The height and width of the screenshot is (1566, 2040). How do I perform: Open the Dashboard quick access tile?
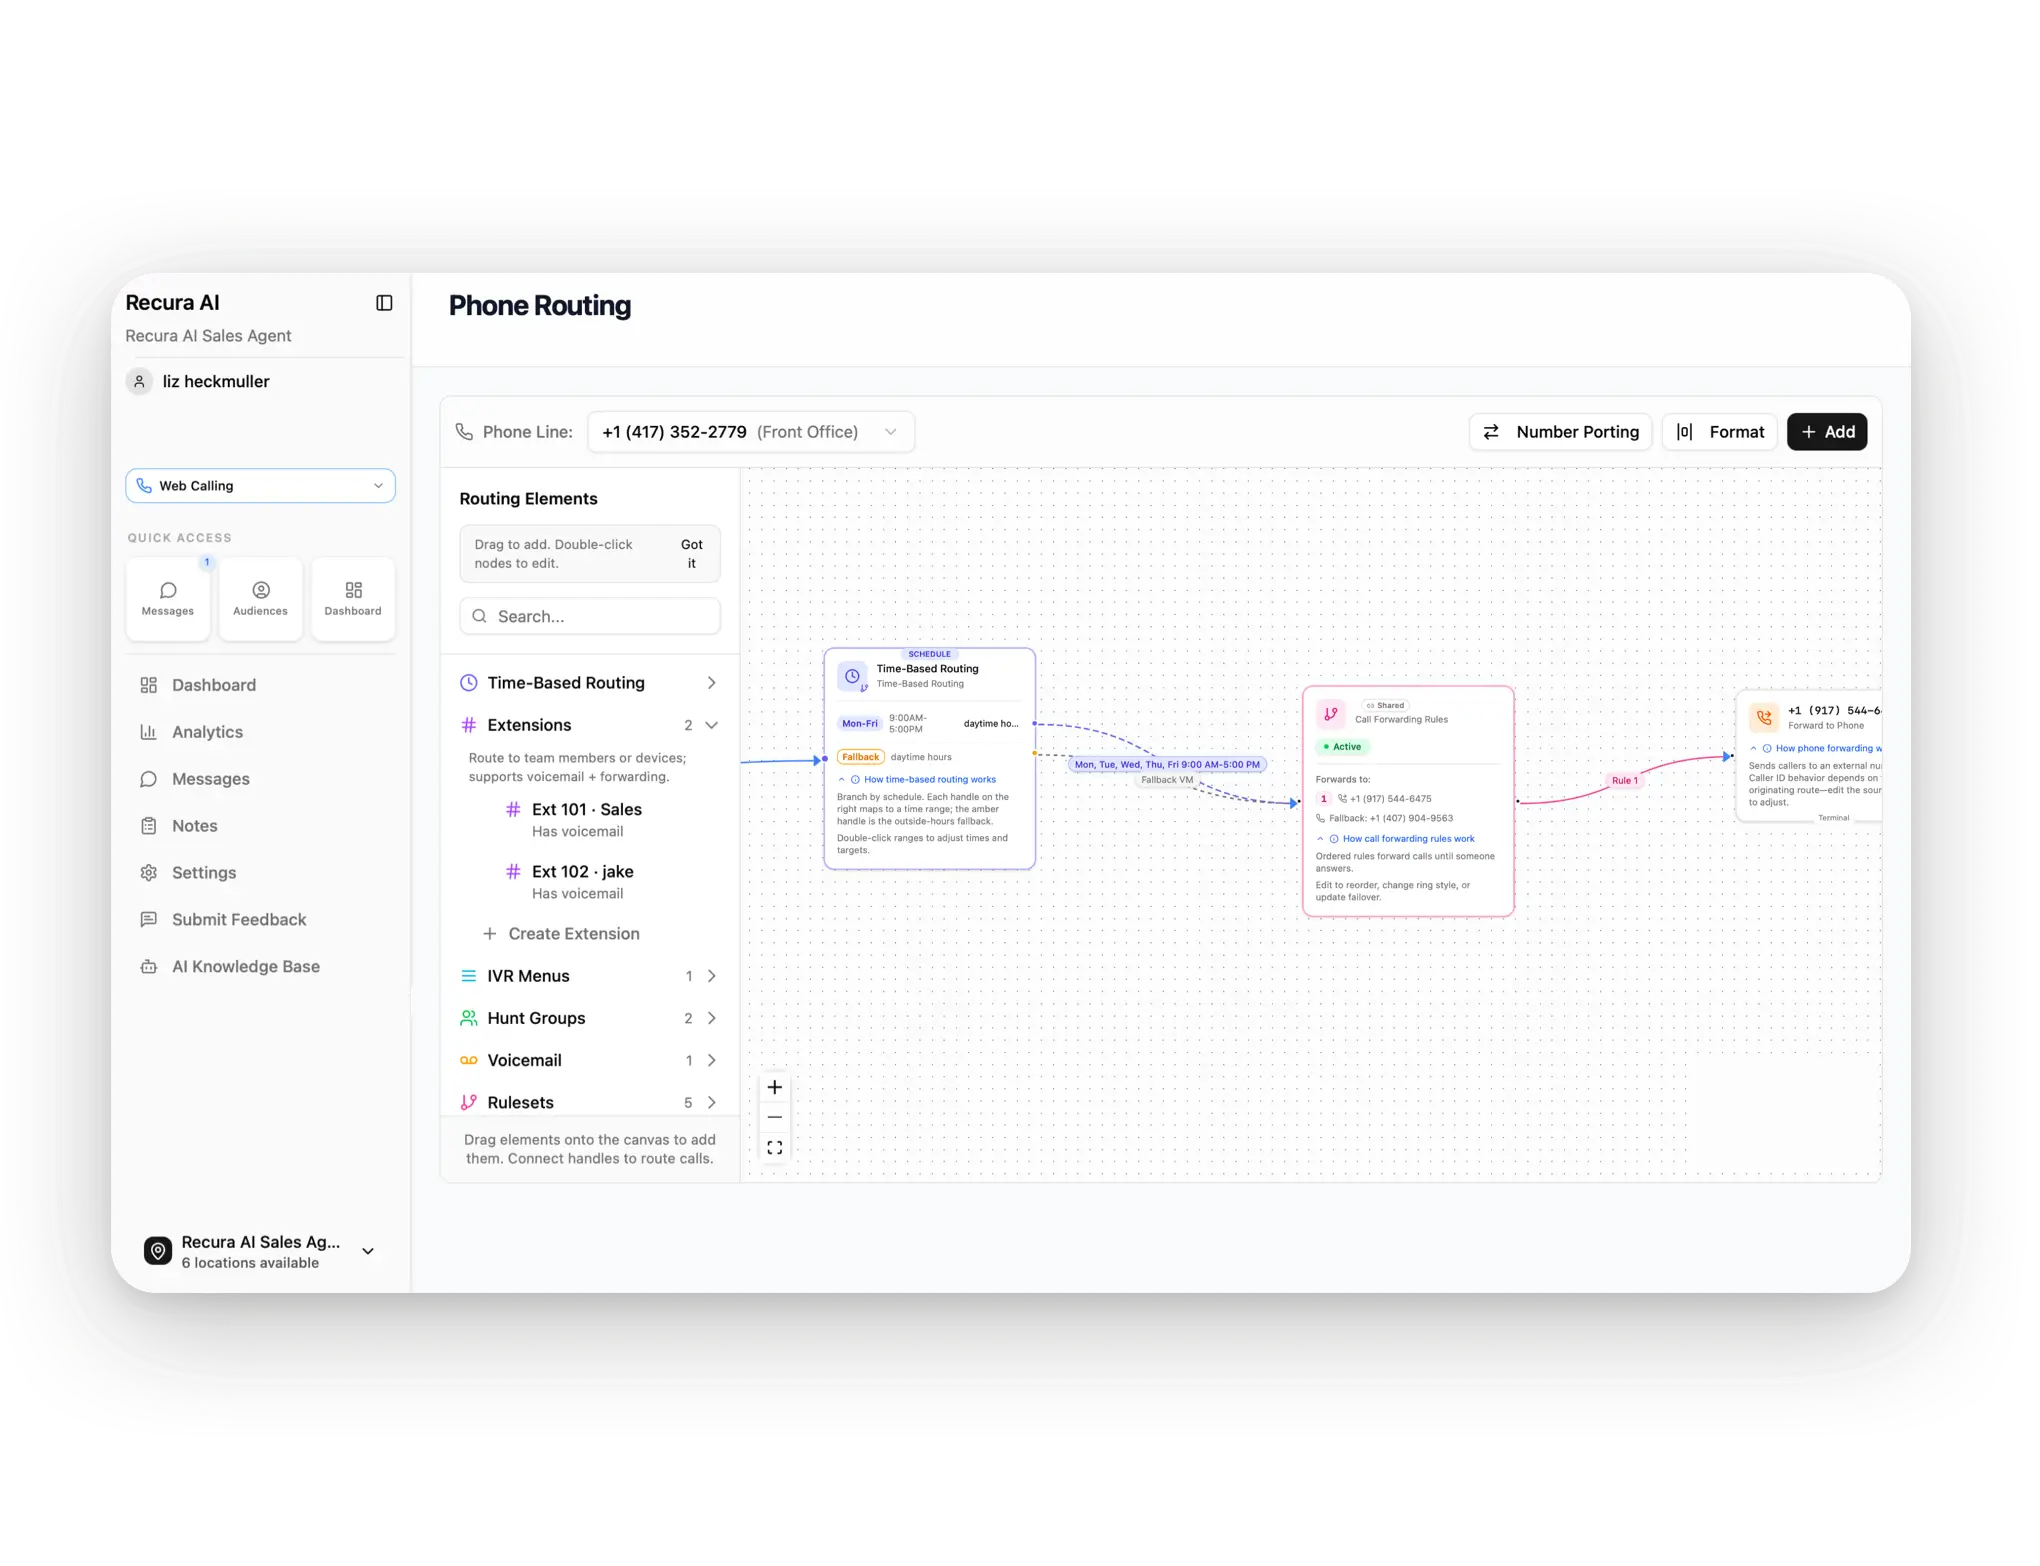(353, 598)
